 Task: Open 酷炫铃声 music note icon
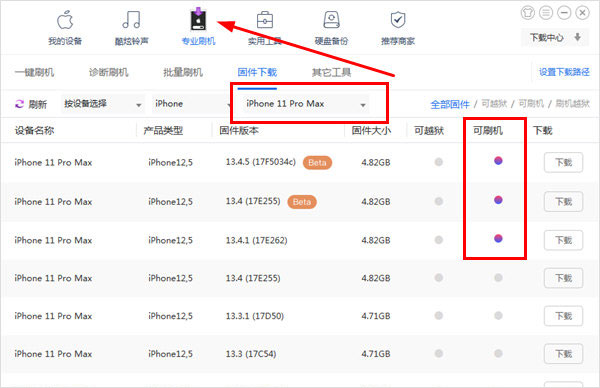point(131,20)
